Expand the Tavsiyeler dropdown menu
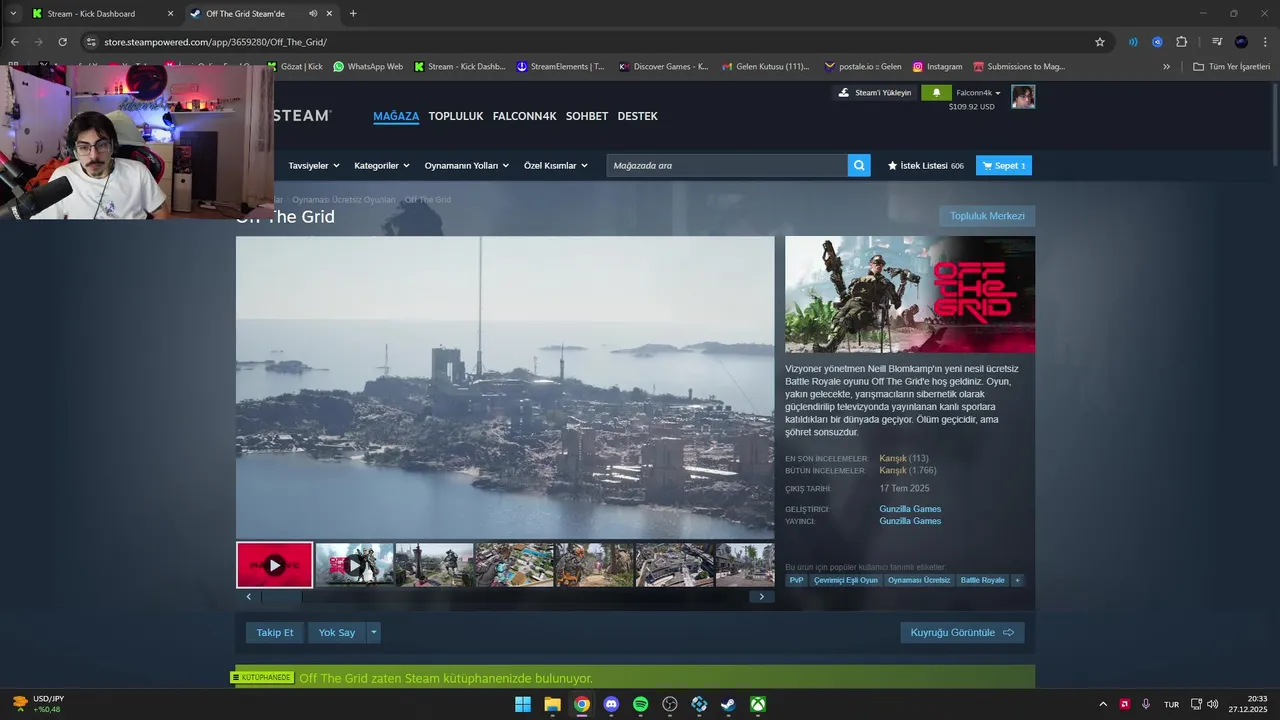The width and height of the screenshot is (1280, 720). point(314,165)
